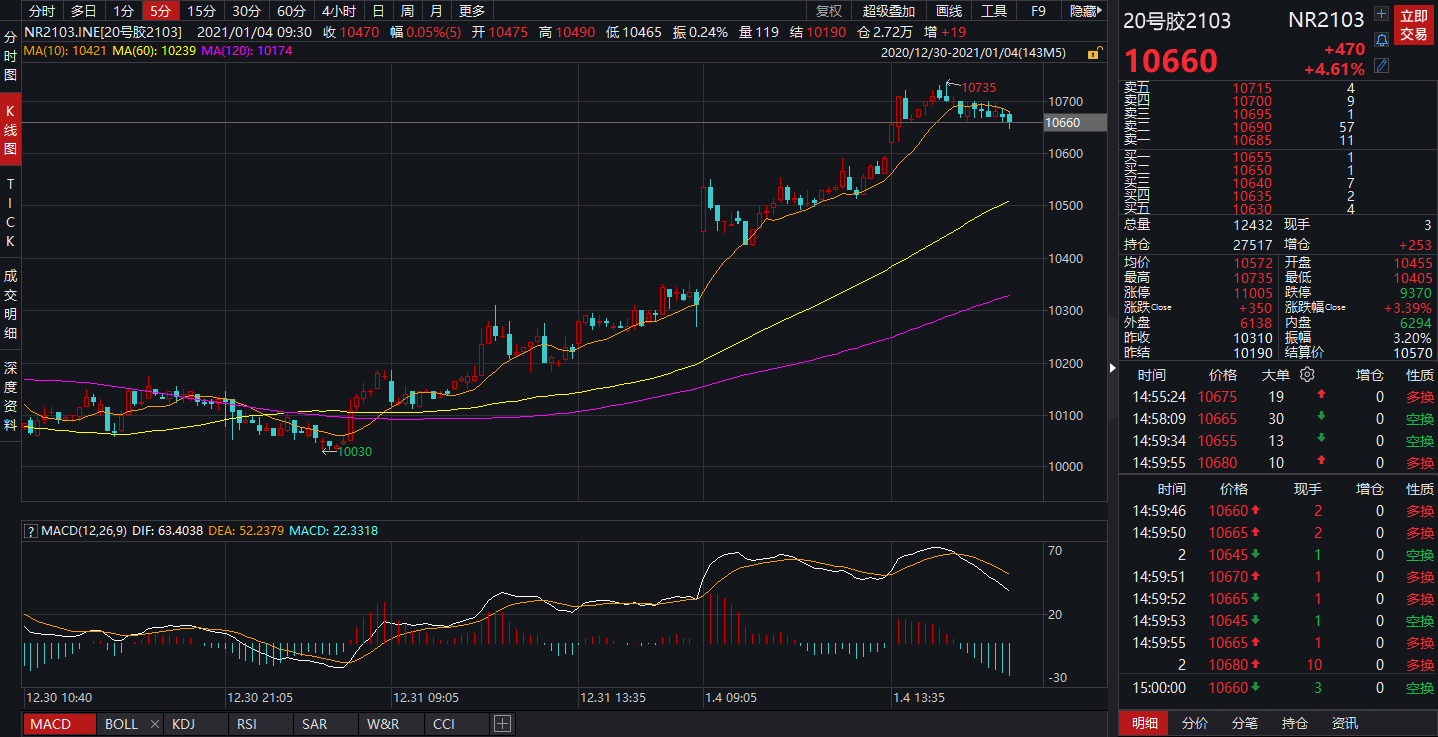Open the note pencil icon beside price change
The image size is (1438, 737).
coord(1381,66)
